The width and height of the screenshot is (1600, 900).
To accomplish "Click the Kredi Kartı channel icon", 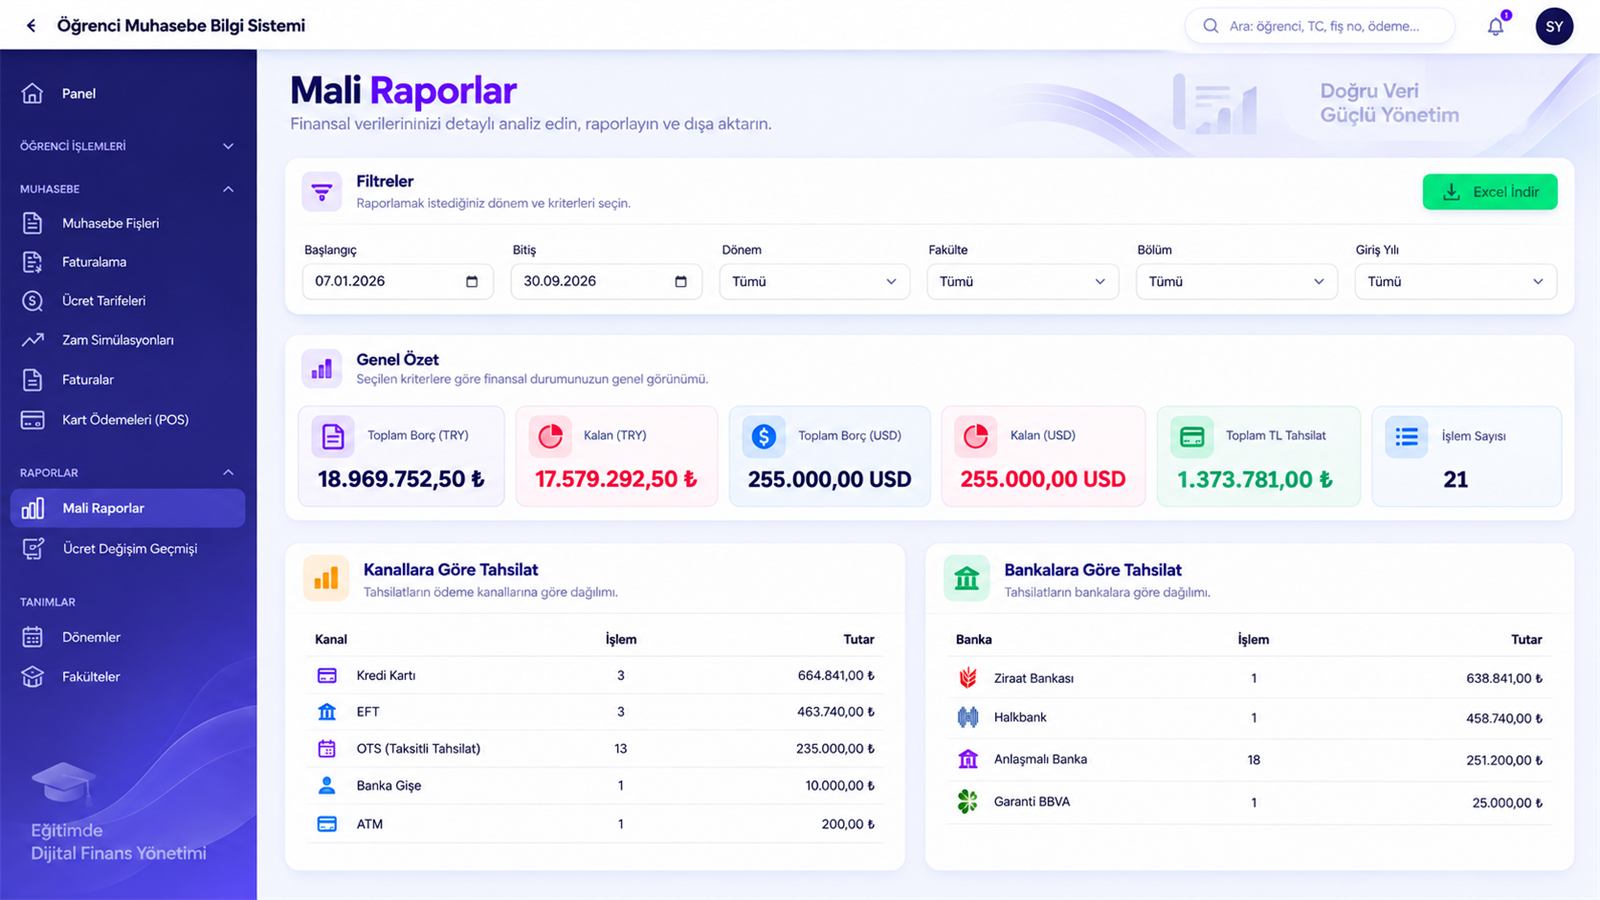I will click(x=327, y=676).
